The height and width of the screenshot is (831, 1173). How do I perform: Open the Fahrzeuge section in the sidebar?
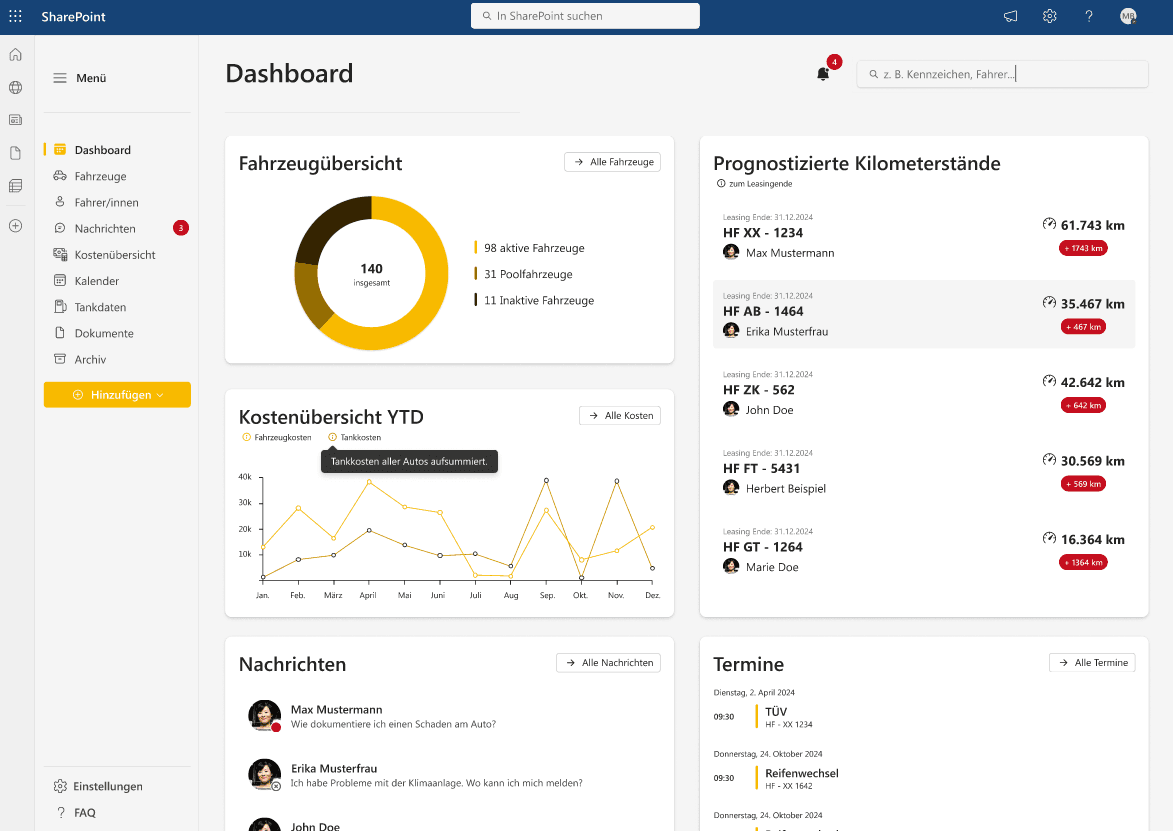pyautogui.click(x=102, y=175)
